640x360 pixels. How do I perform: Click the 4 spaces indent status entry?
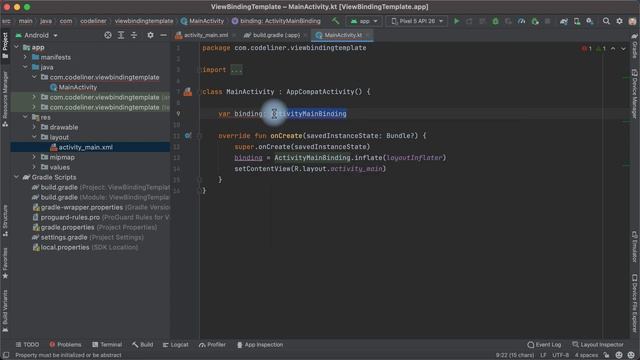point(586,356)
